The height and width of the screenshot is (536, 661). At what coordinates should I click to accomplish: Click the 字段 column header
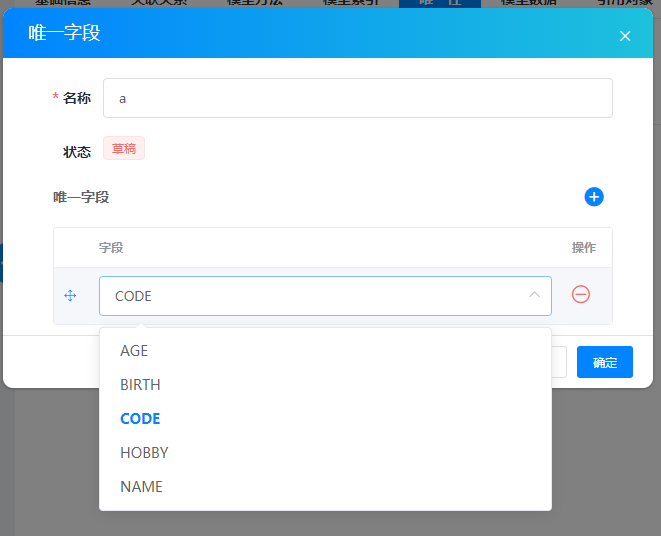pyautogui.click(x=111, y=247)
